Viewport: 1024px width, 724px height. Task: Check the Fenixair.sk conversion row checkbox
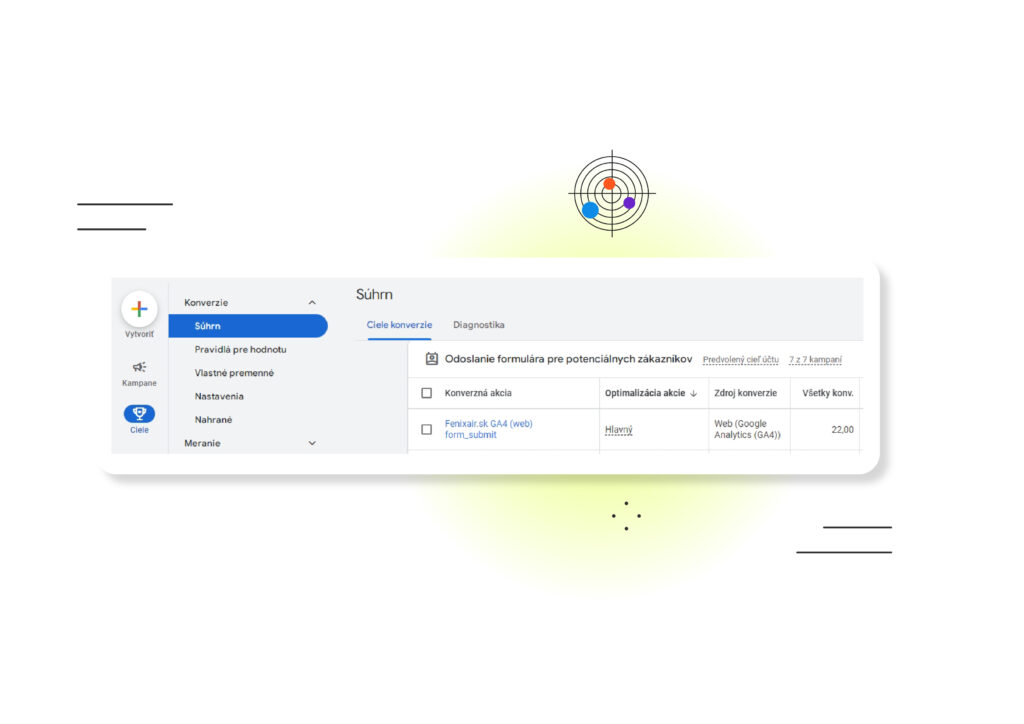coord(427,430)
